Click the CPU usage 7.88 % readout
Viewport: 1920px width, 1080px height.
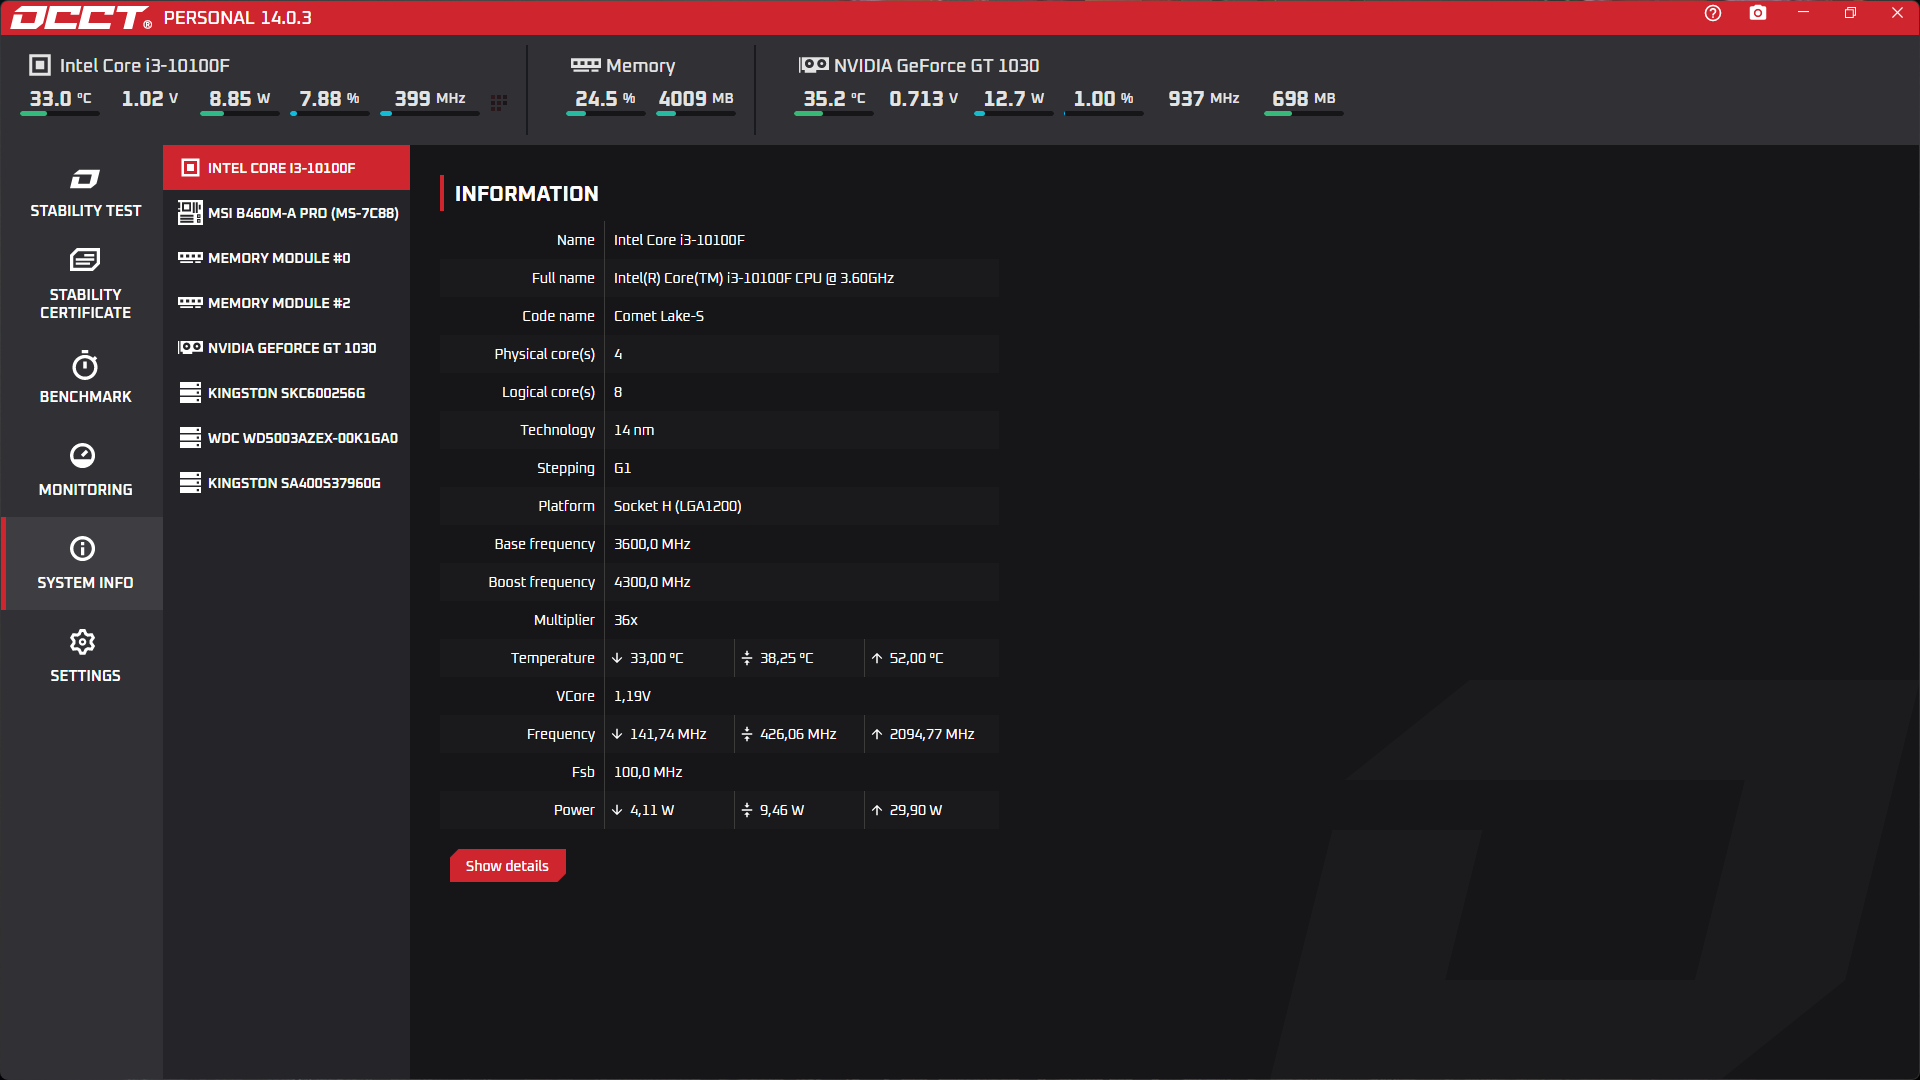point(330,99)
